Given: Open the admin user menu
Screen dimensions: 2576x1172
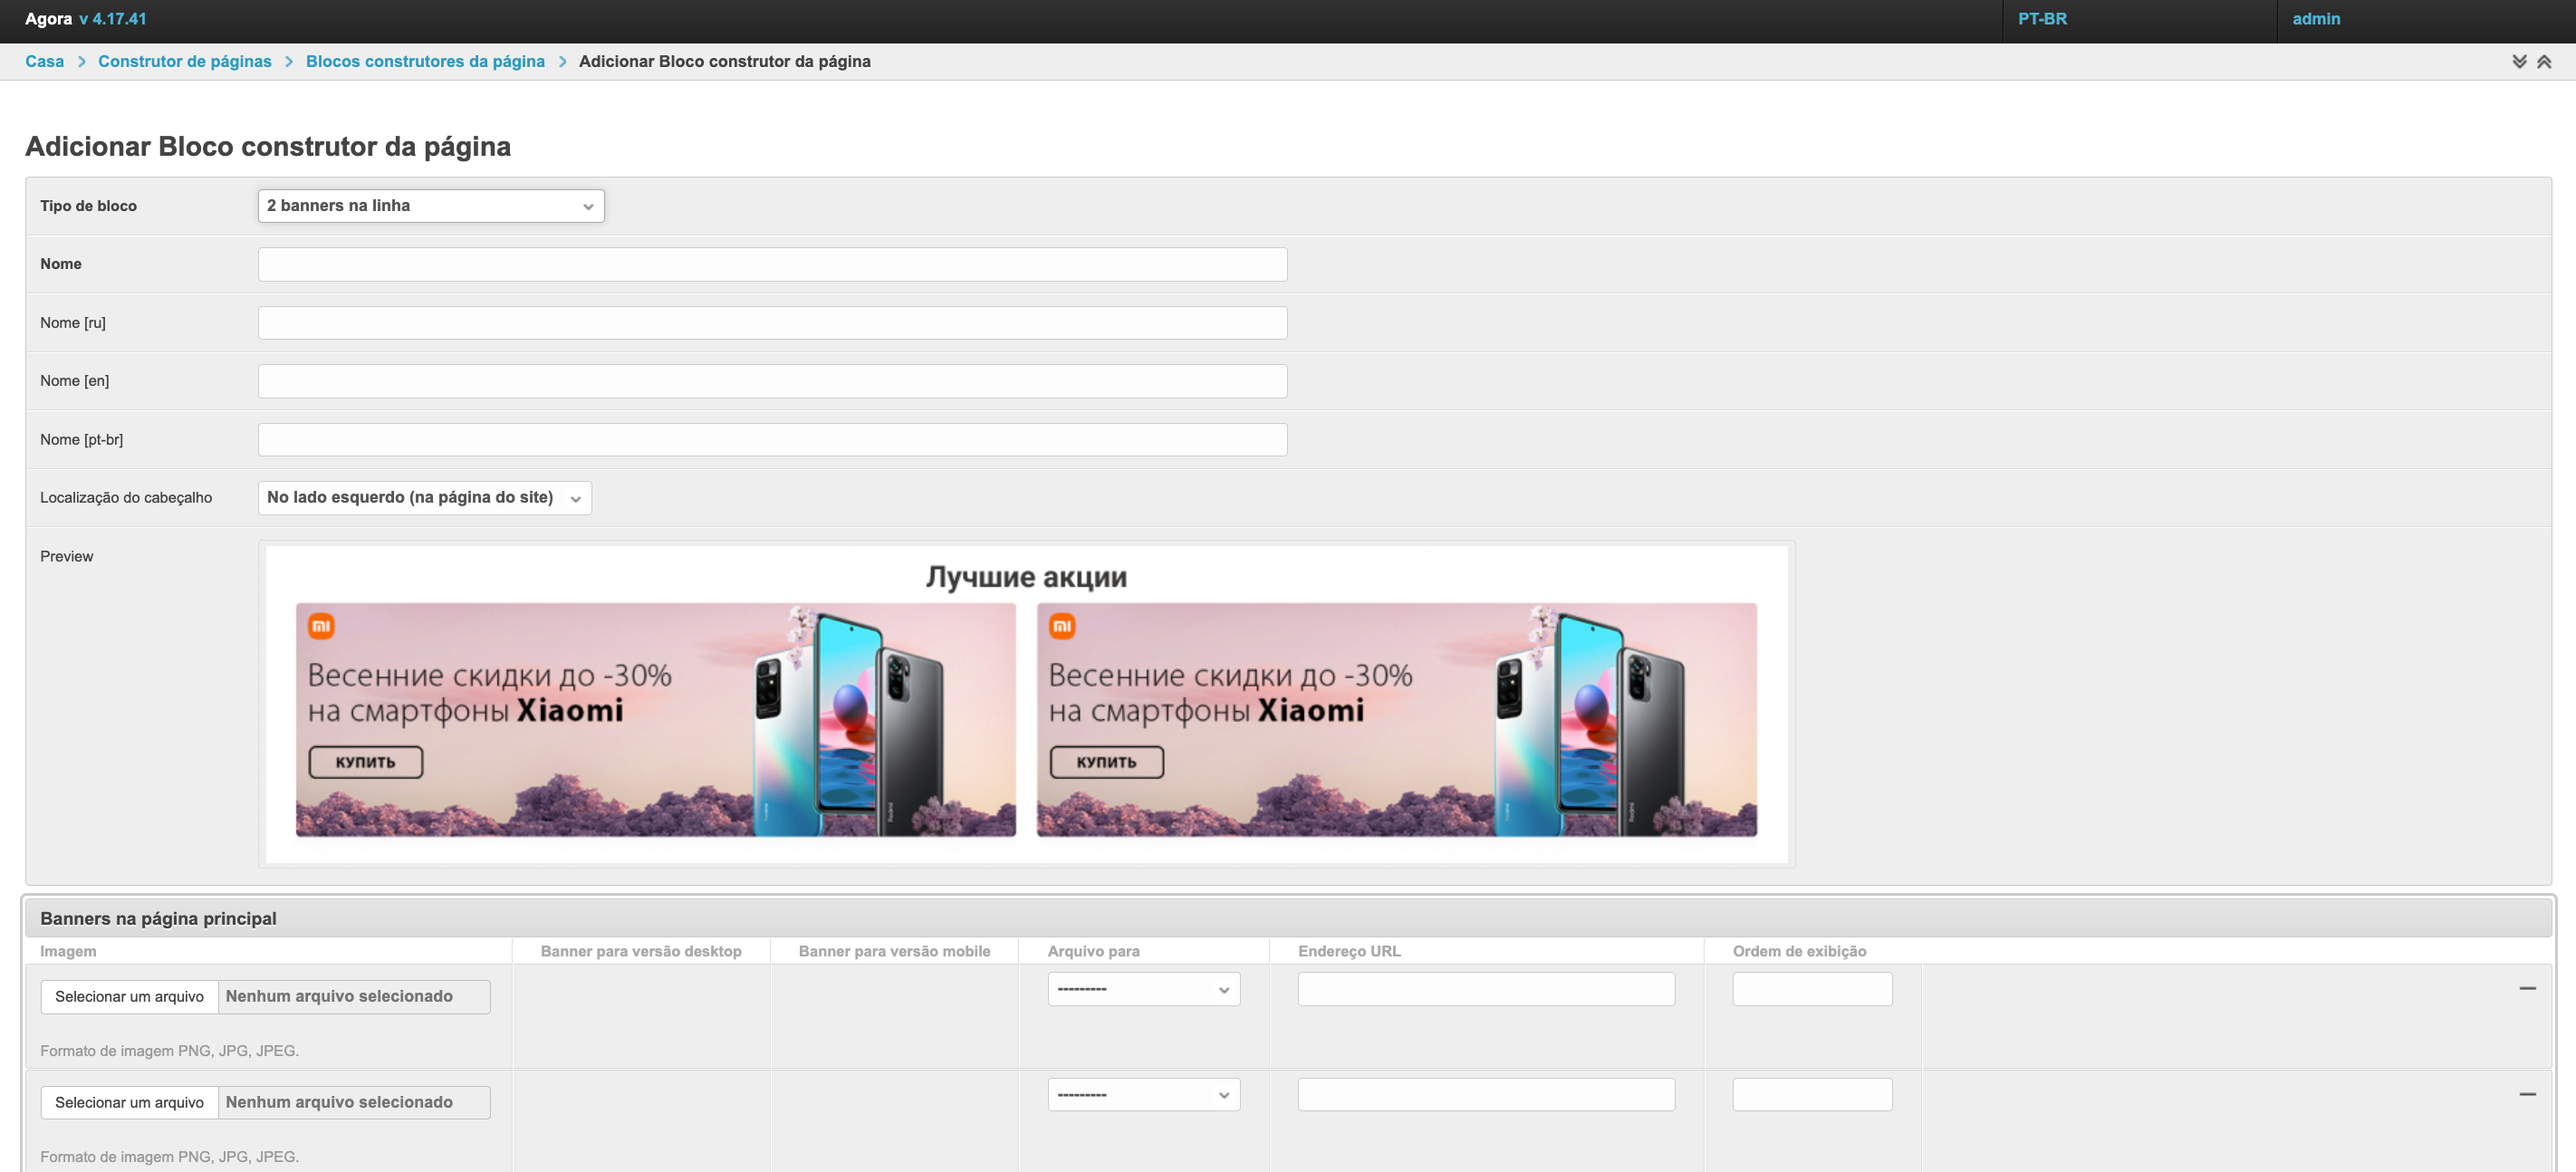Looking at the screenshot, I should click(x=2315, y=19).
